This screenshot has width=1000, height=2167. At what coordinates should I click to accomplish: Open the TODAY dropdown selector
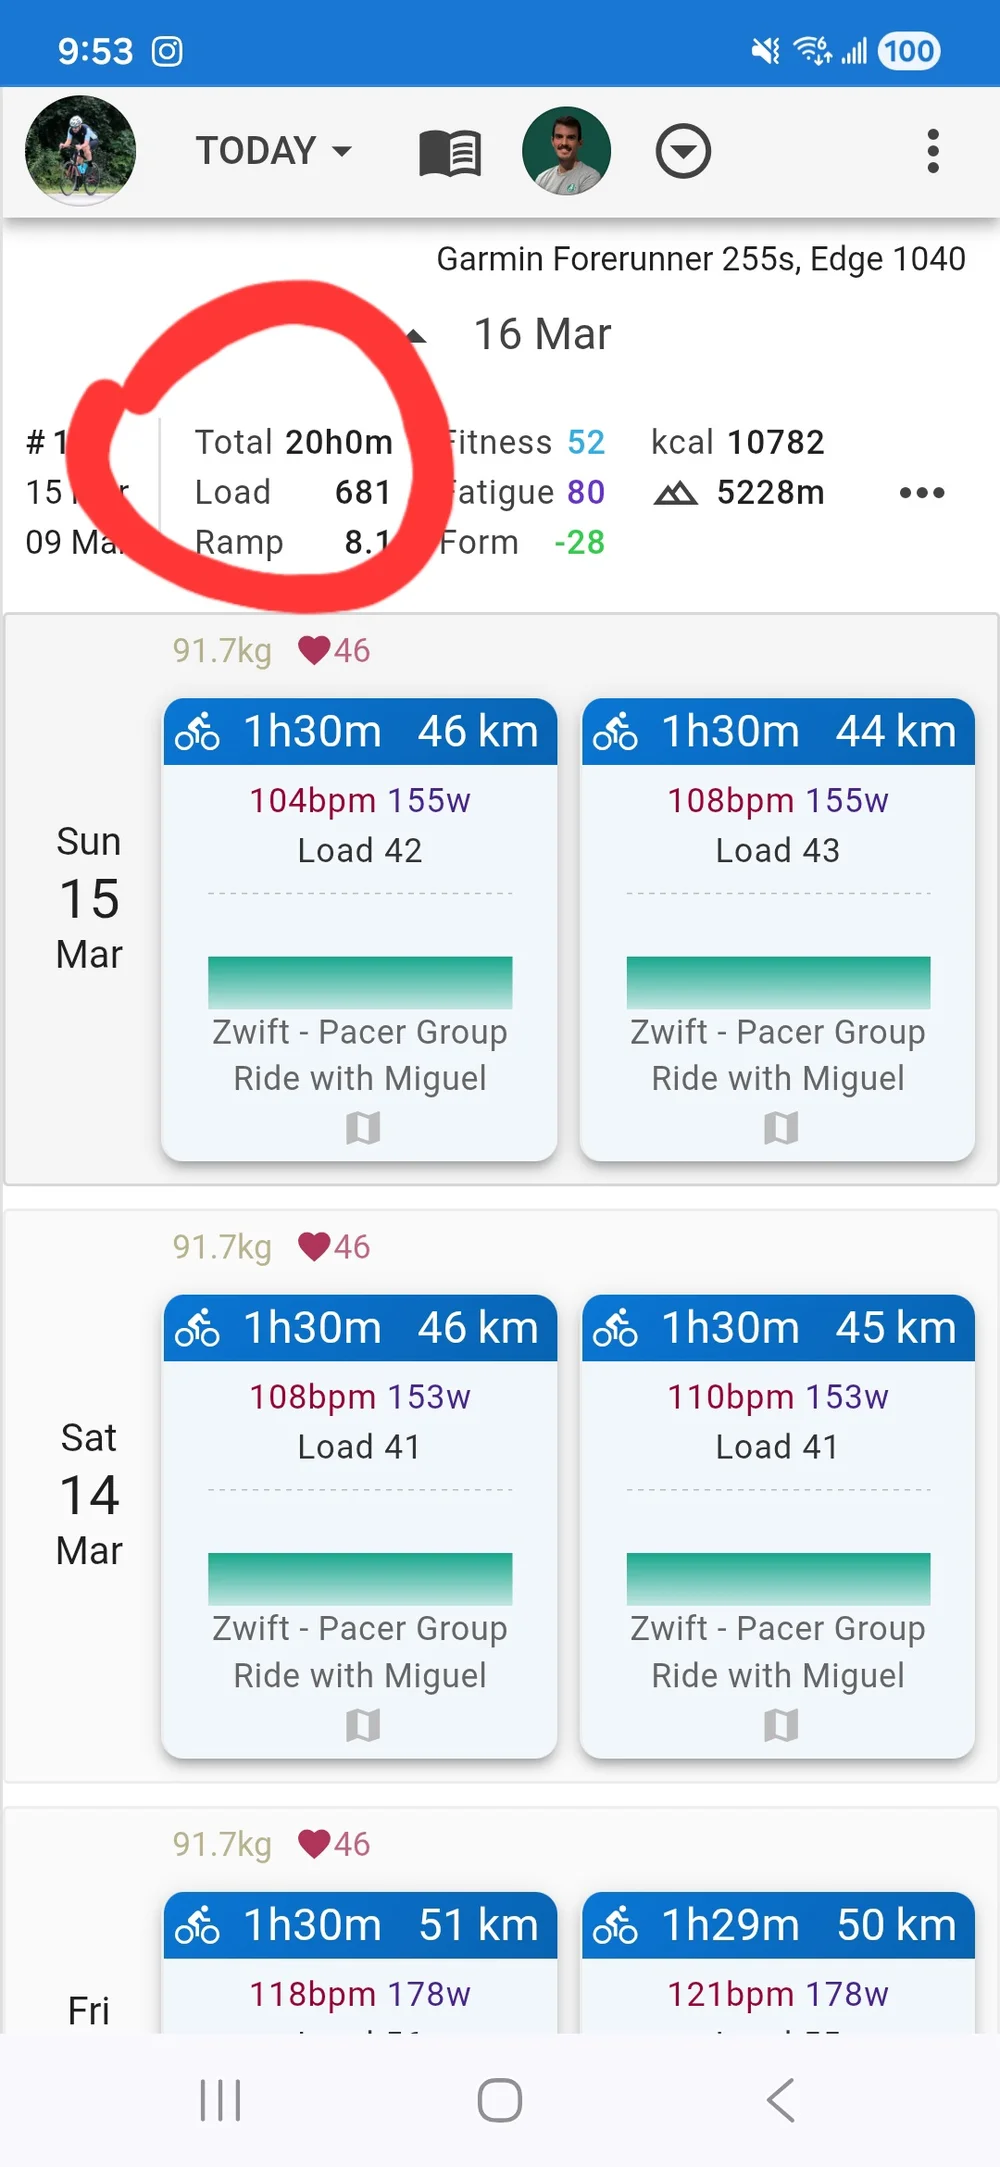[x=273, y=151]
